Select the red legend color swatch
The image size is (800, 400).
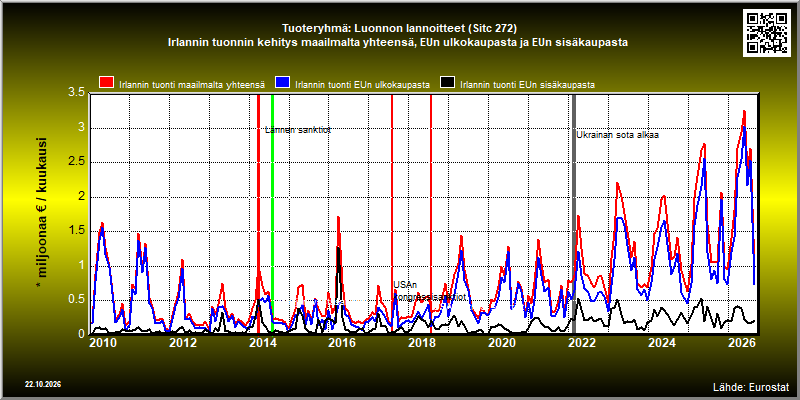[107, 84]
